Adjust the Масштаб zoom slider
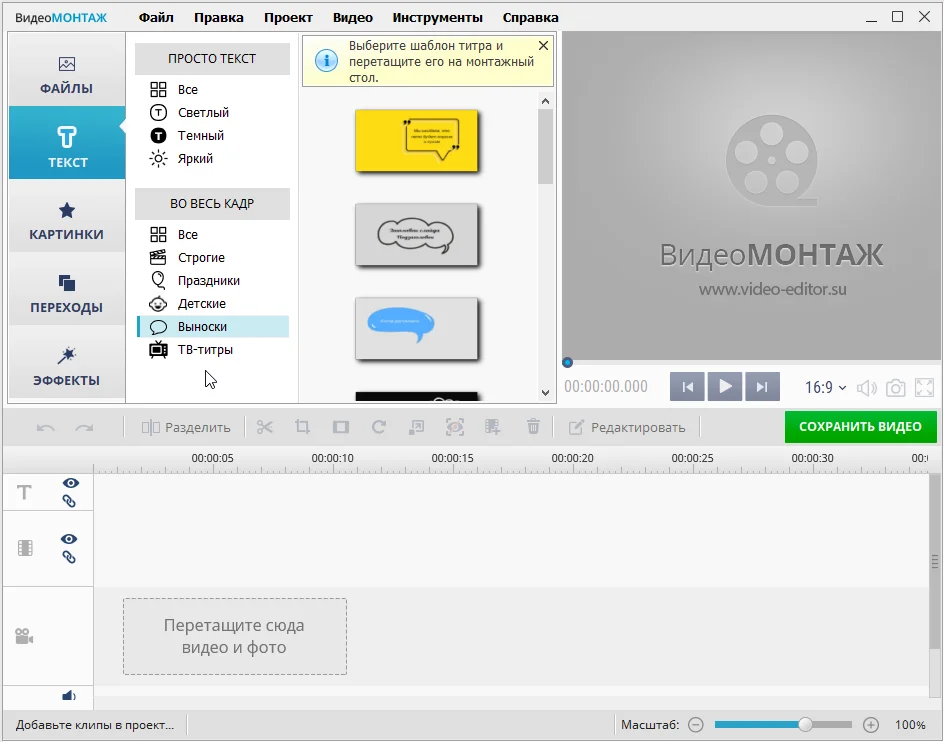The width and height of the screenshot is (944, 742). coord(805,724)
